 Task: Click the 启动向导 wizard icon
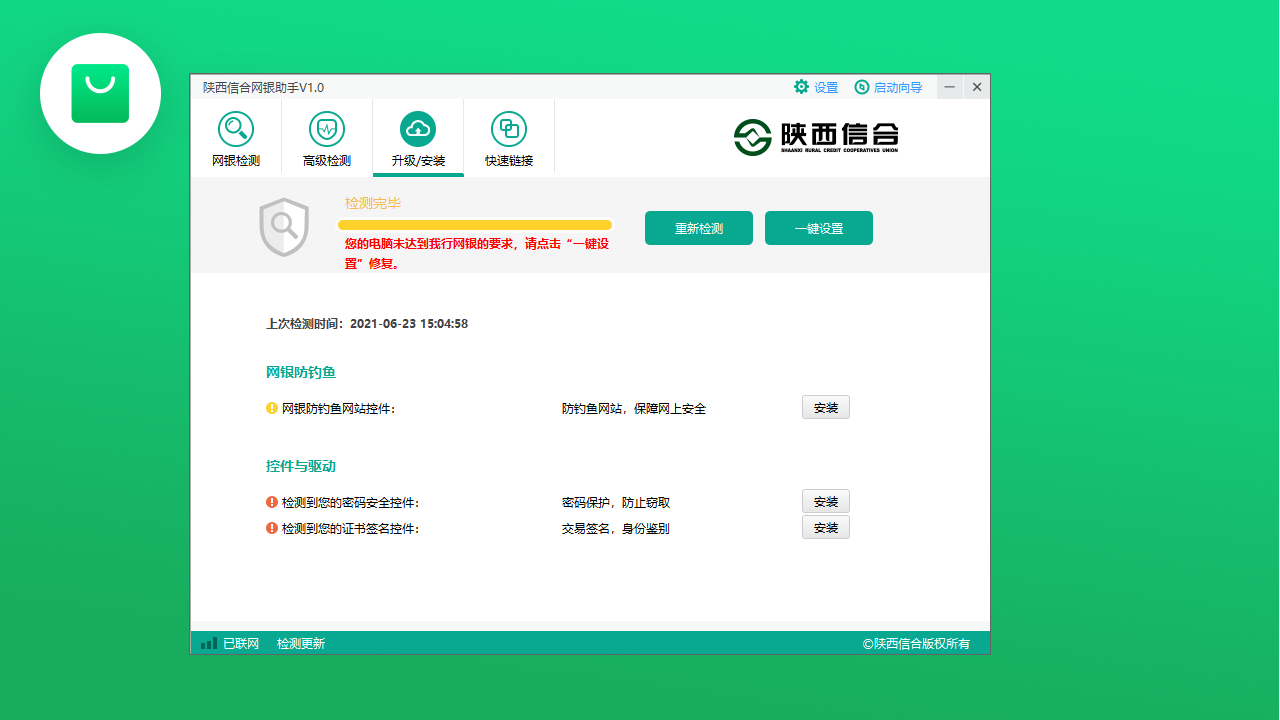[x=862, y=87]
